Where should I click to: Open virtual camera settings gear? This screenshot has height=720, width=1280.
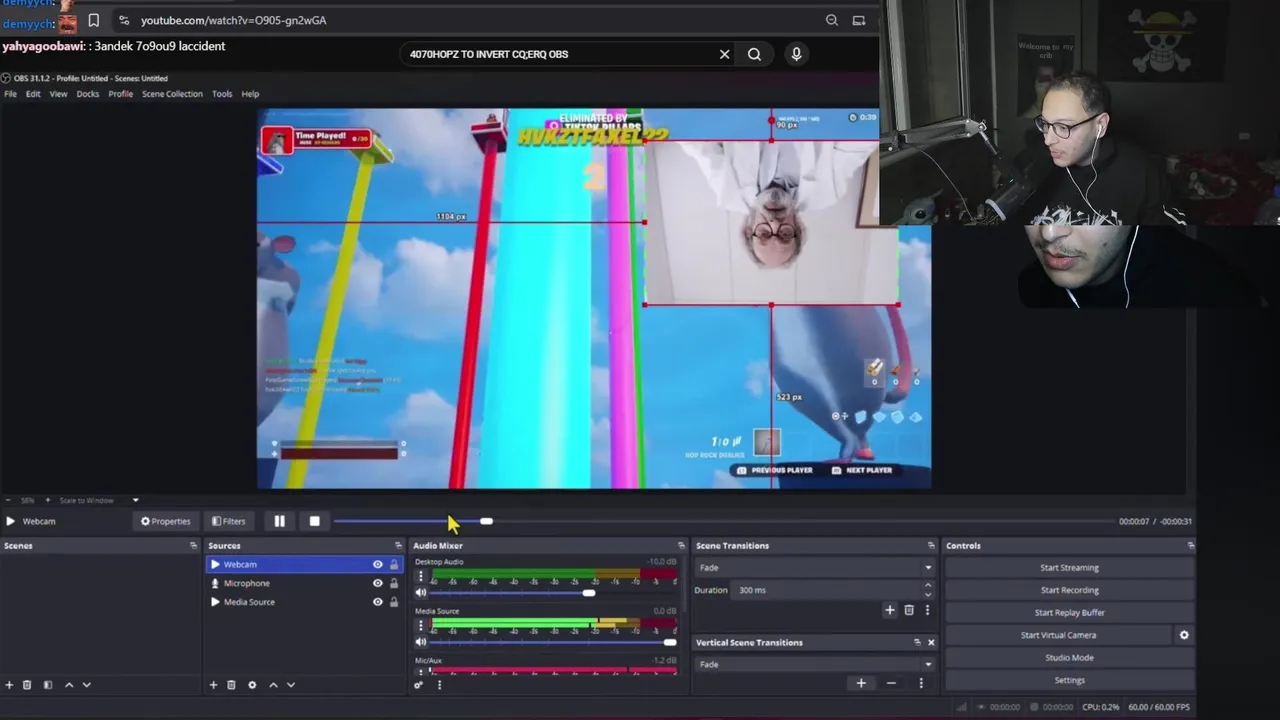click(1184, 635)
